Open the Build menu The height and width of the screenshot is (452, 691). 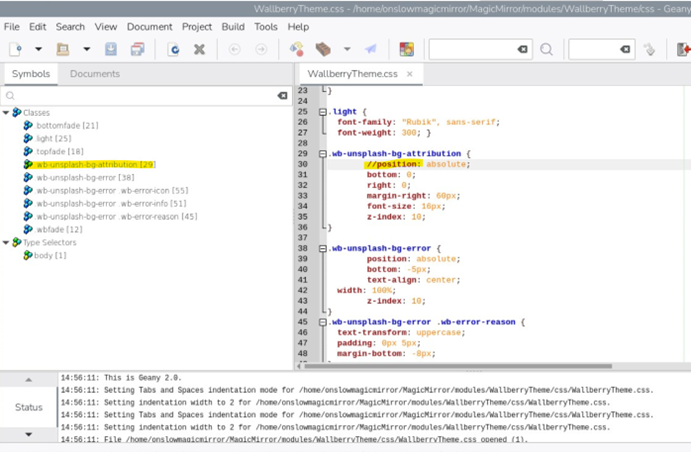pyautogui.click(x=232, y=26)
